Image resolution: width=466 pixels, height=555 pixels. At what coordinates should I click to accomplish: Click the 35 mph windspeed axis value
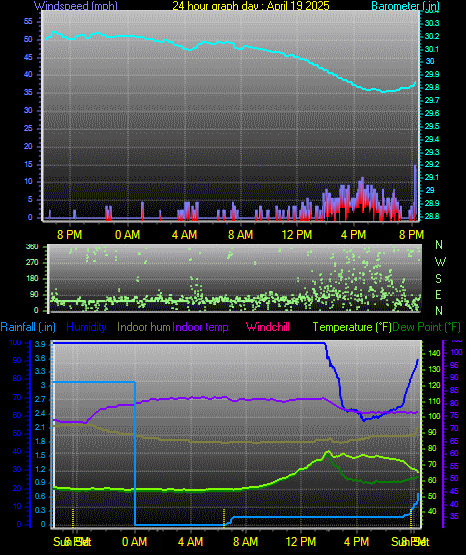coord(28,92)
